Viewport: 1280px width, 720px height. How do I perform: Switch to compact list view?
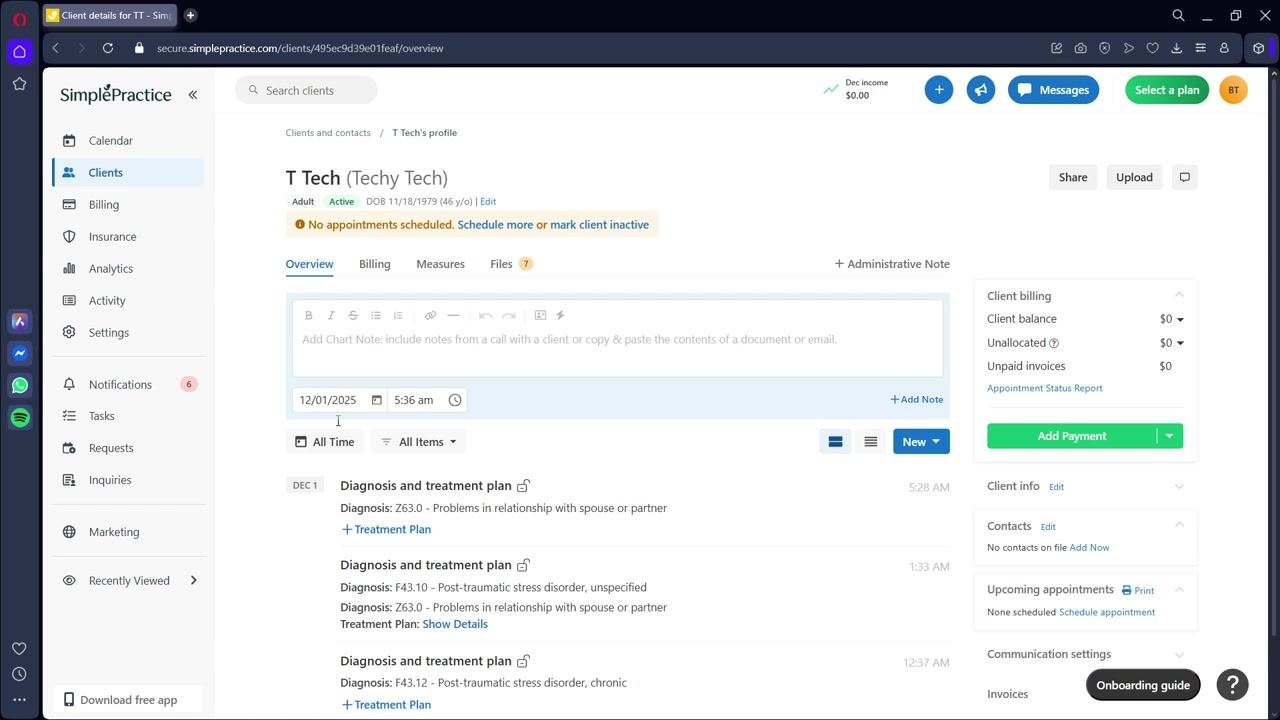(x=871, y=442)
